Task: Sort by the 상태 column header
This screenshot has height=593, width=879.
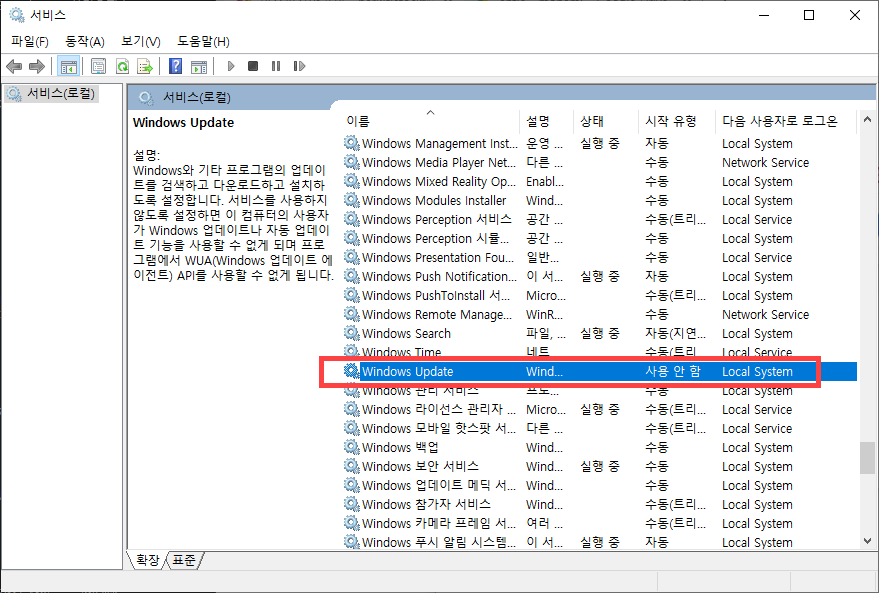Action: [605, 121]
